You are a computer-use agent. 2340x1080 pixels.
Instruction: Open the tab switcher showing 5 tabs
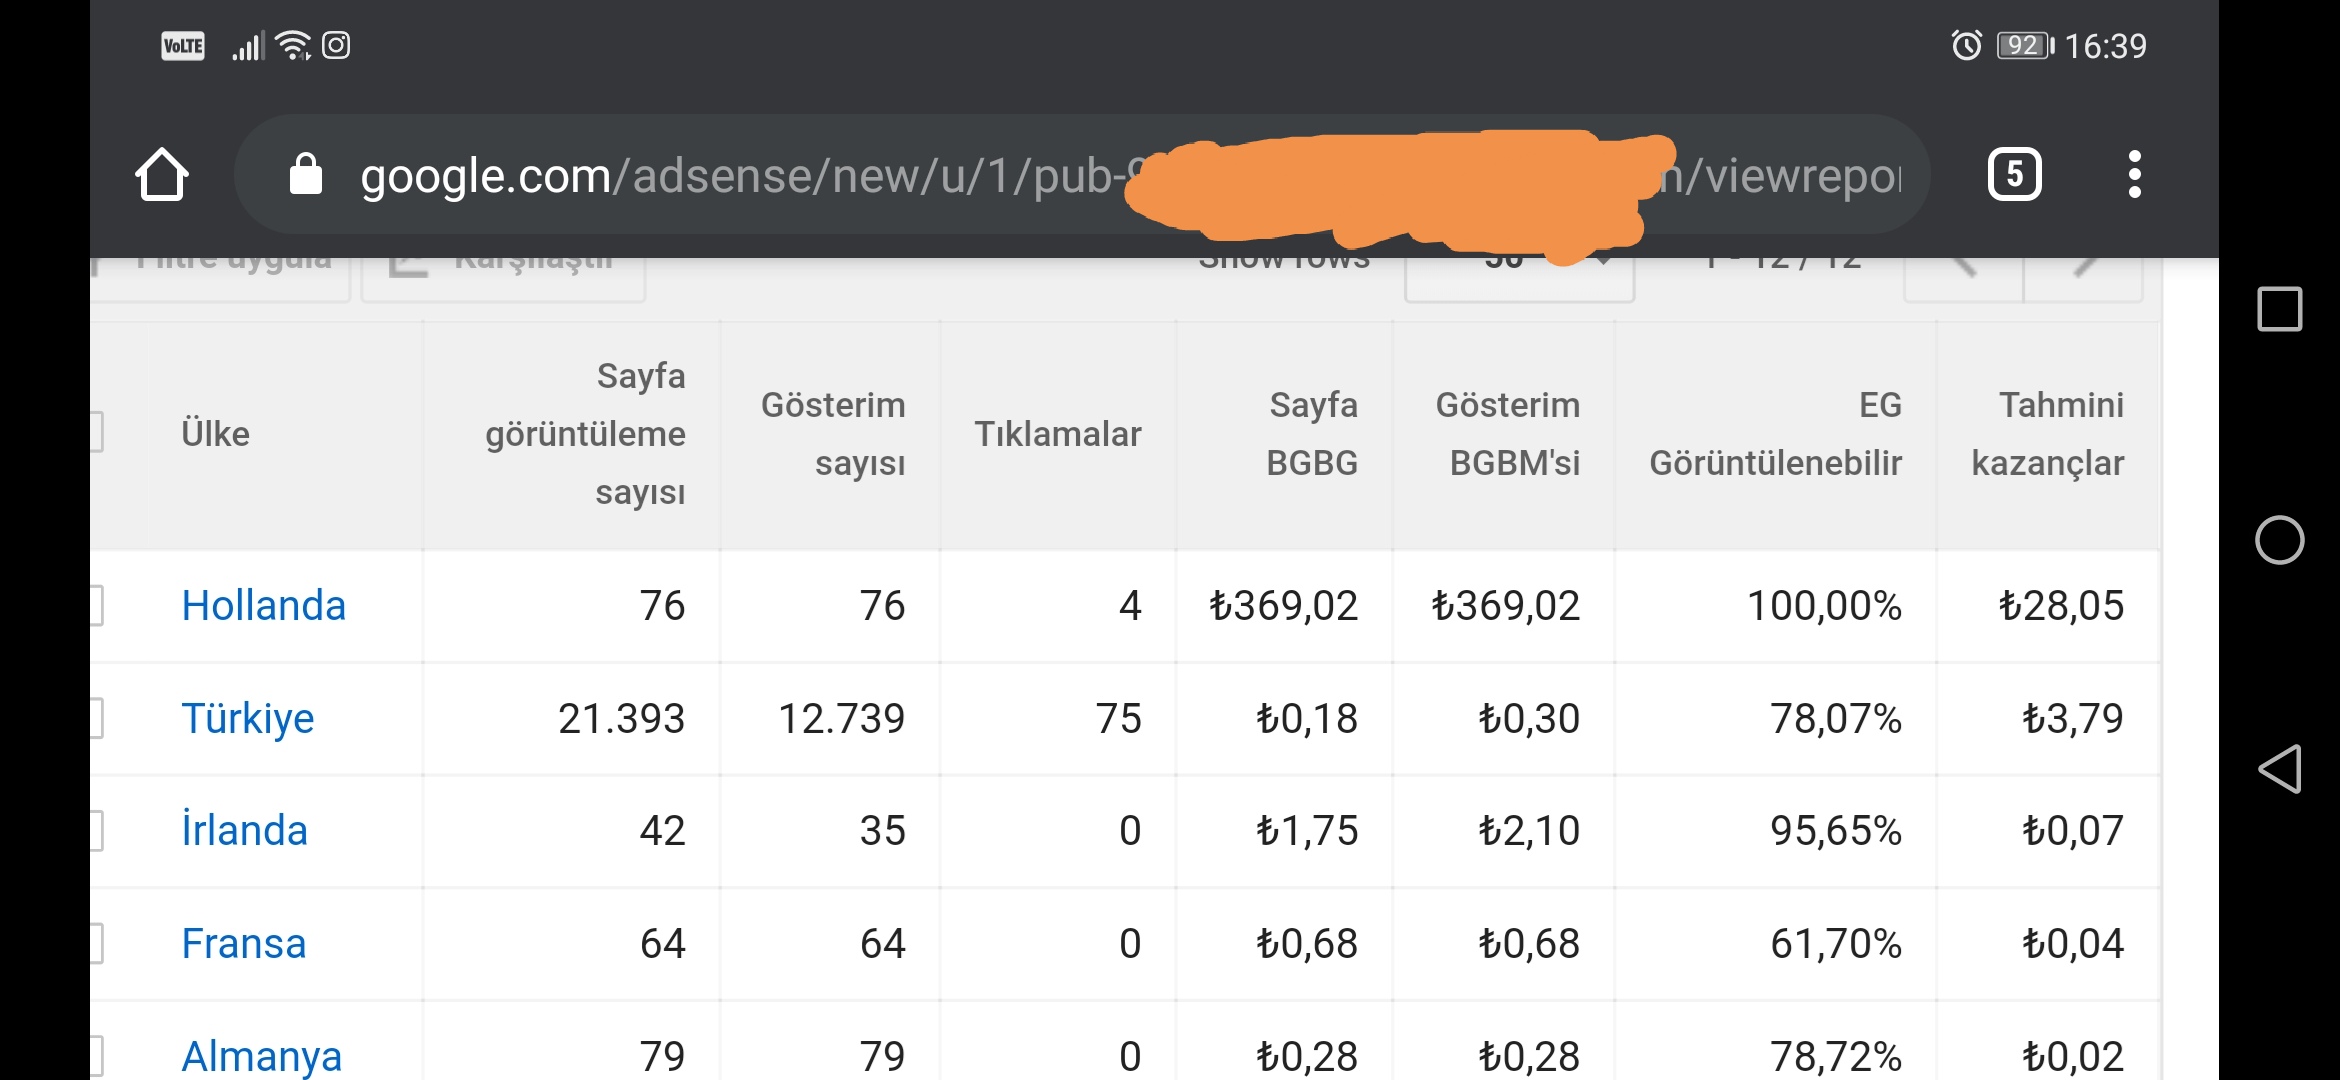click(2014, 175)
